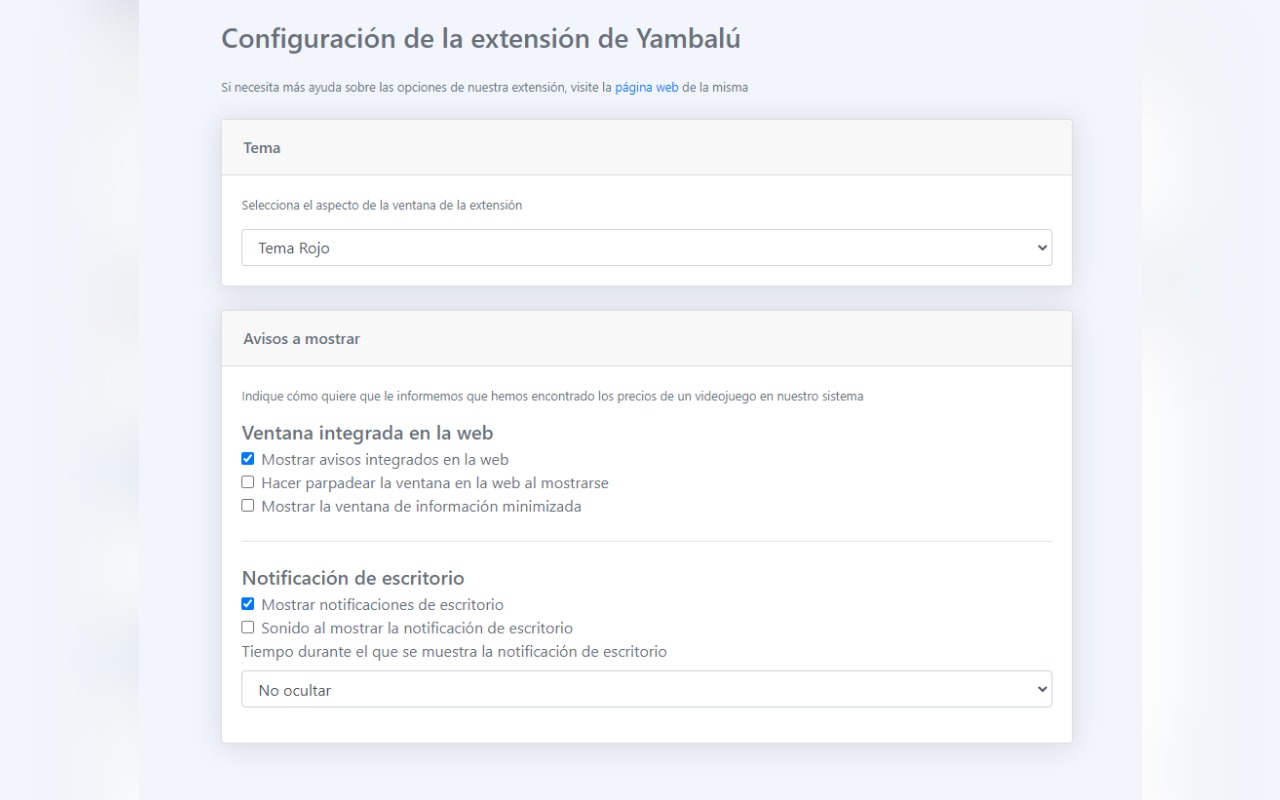Uncheck Mostrar notificaciones de escritorio

coord(248,604)
